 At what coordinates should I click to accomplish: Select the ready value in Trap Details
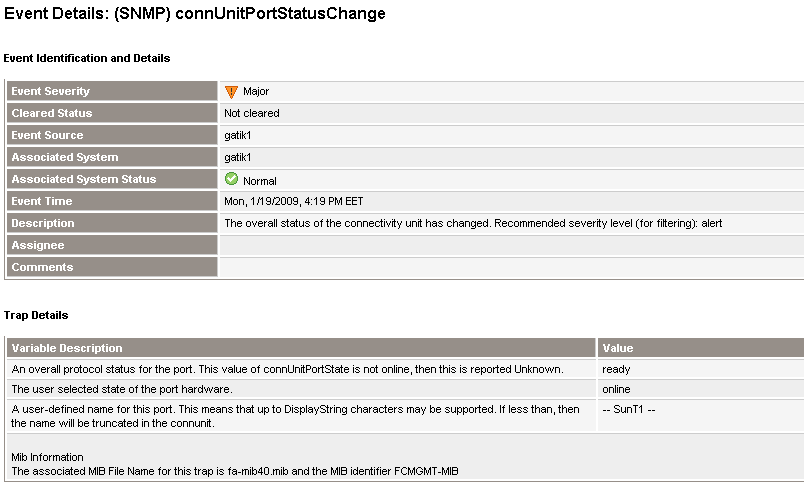616,369
